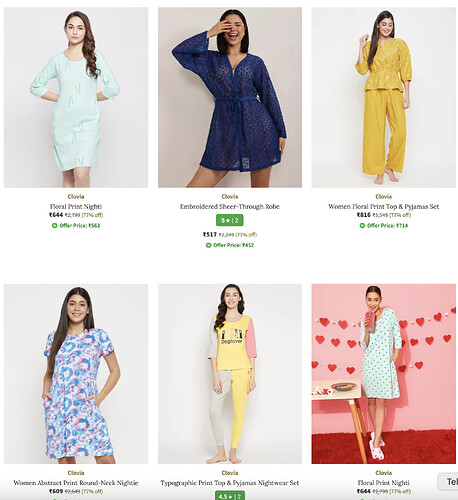Click the Offer Price ₹714 label

click(x=387, y=226)
